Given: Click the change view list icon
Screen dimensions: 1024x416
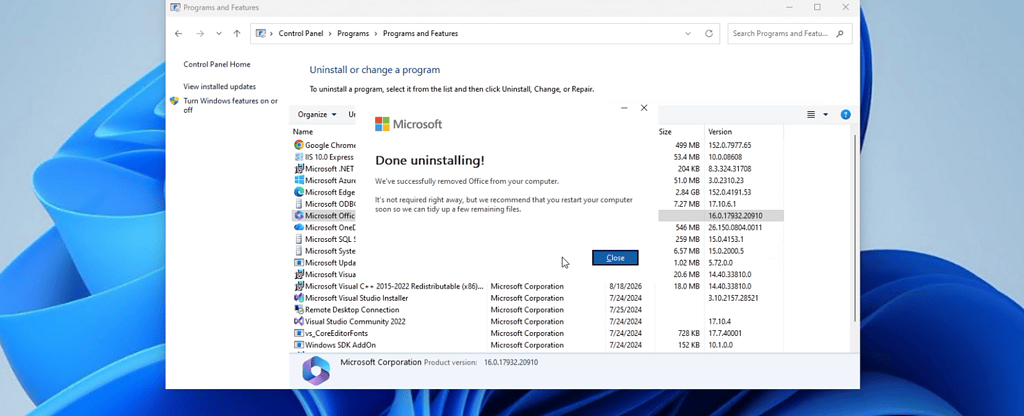Looking at the screenshot, I should (811, 114).
